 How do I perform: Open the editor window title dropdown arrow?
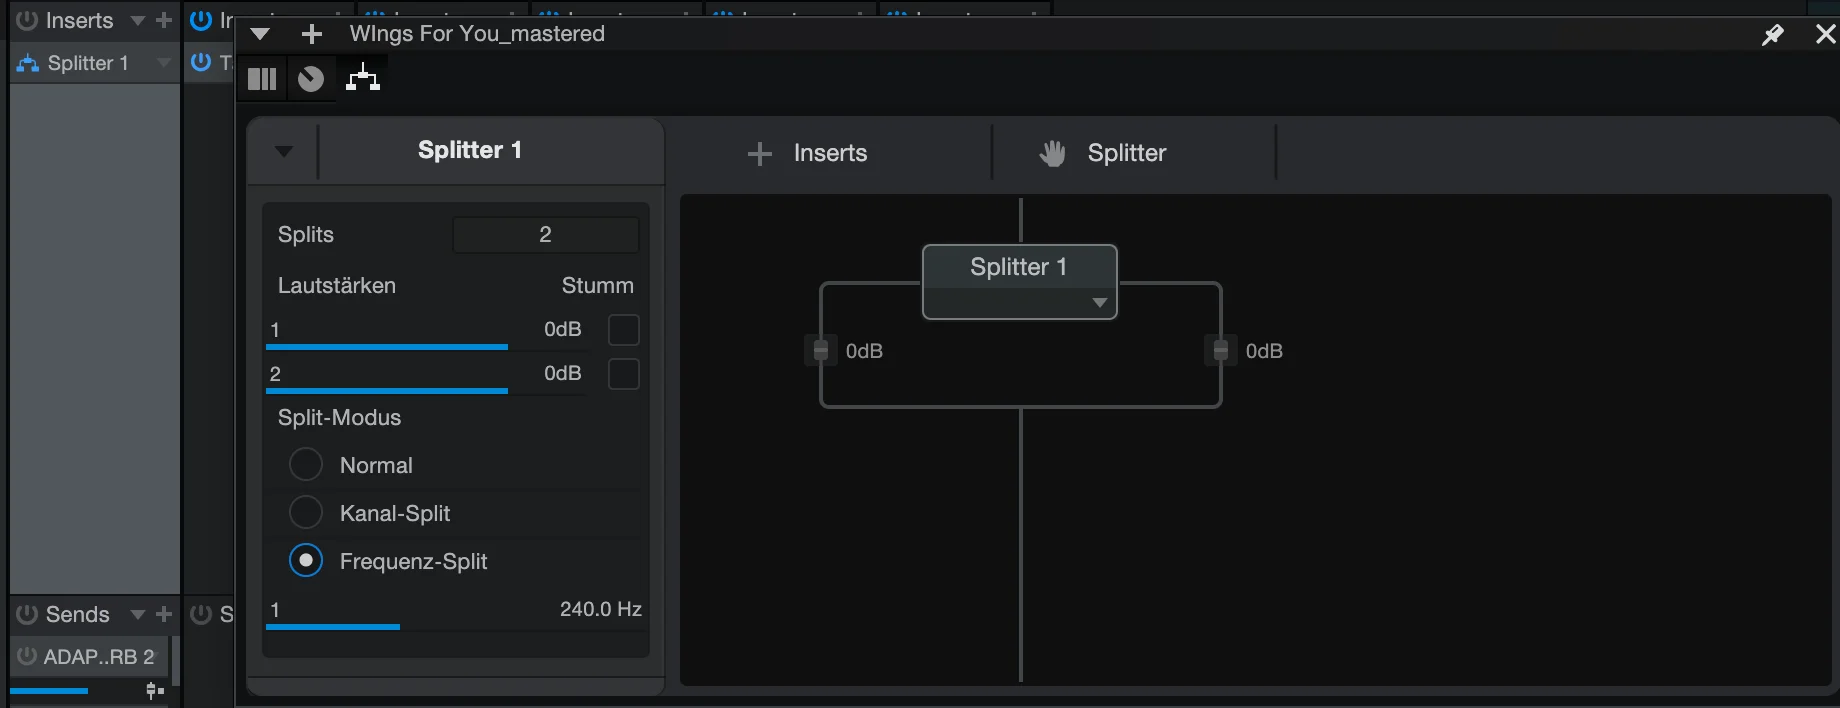(260, 34)
